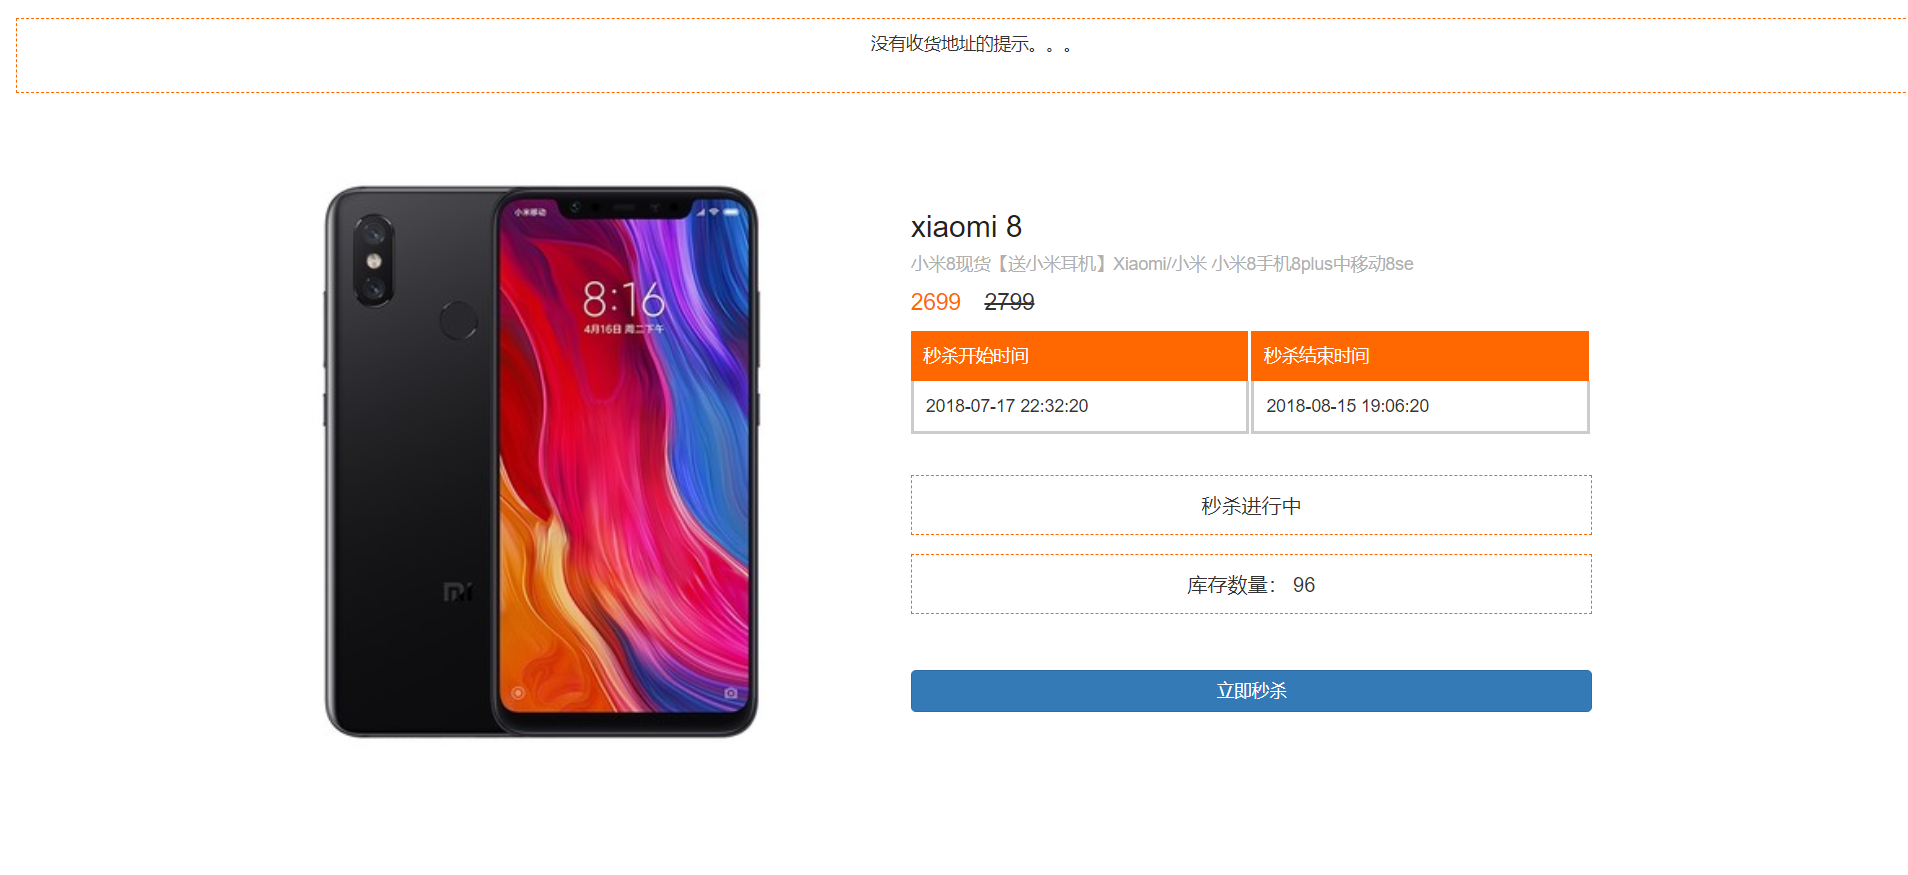Click the 秒杀结束时间 header cell

(1420, 356)
